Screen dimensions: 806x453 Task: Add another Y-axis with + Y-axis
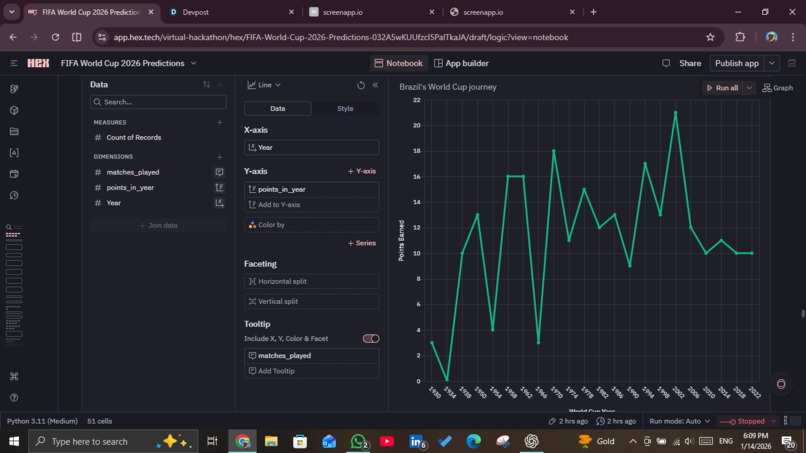pos(362,171)
